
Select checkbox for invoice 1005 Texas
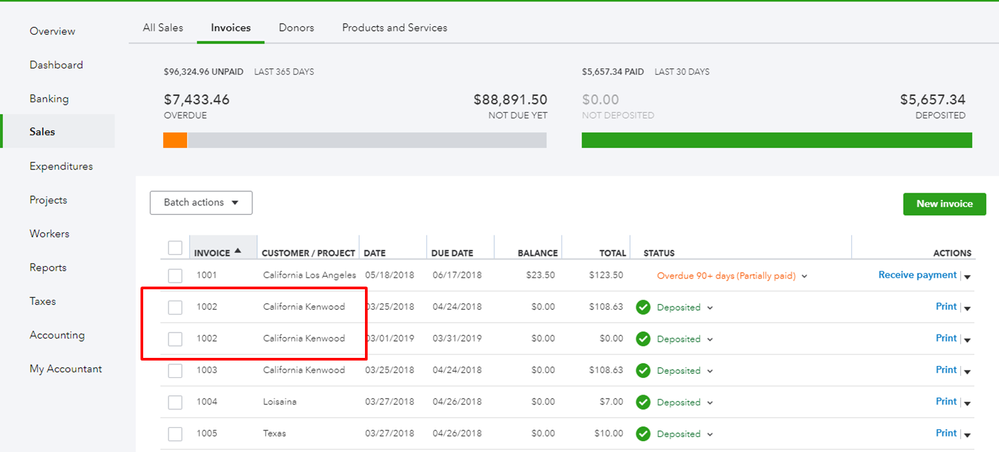pyautogui.click(x=175, y=434)
